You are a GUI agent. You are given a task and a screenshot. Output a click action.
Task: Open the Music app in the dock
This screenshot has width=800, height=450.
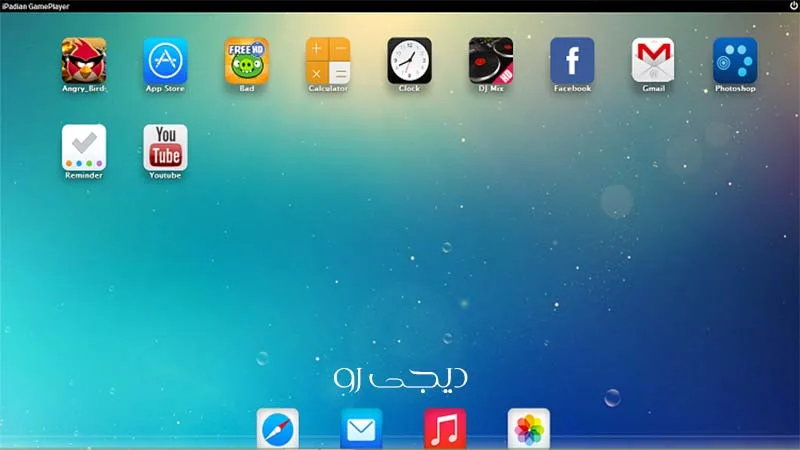click(x=445, y=429)
